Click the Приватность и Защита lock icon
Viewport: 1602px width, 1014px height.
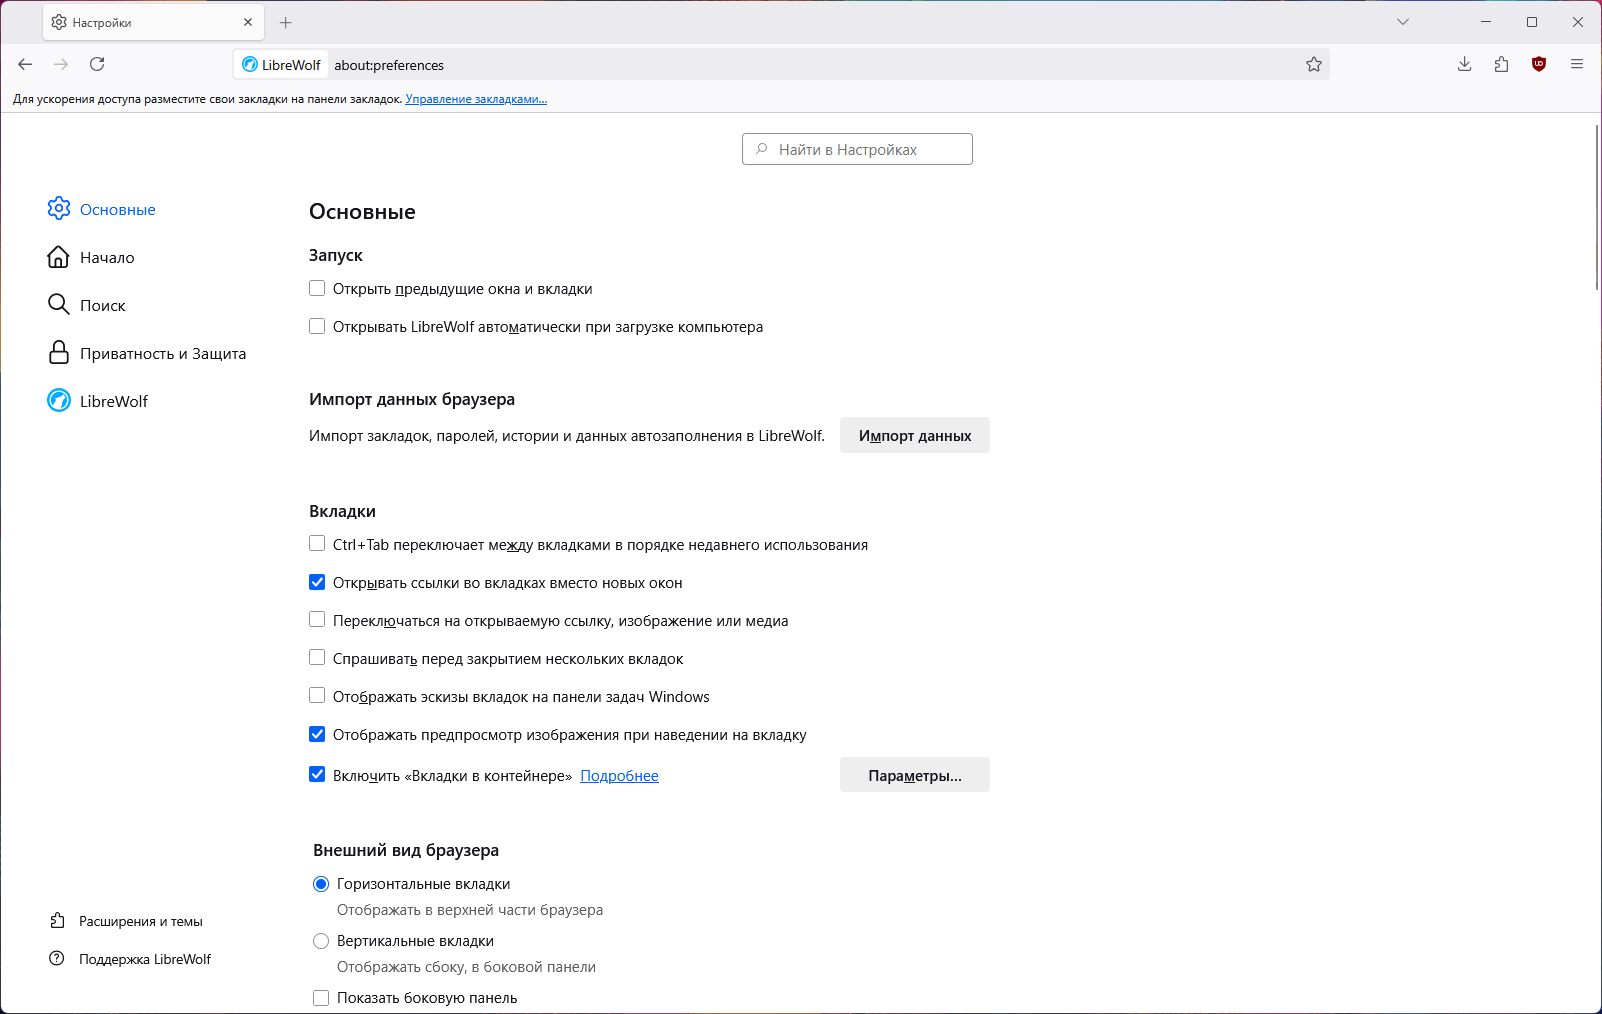click(x=59, y=352)
